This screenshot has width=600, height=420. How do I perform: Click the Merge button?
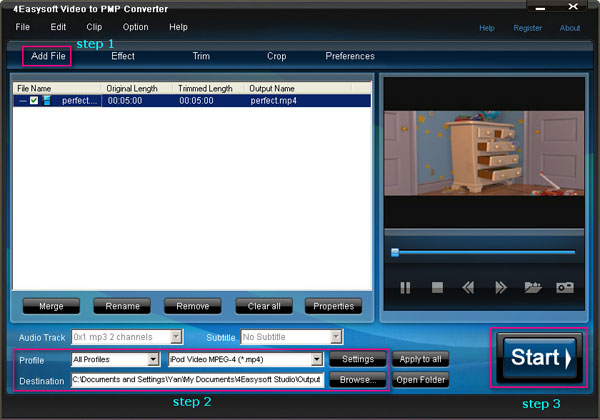(x=51, y=306)
